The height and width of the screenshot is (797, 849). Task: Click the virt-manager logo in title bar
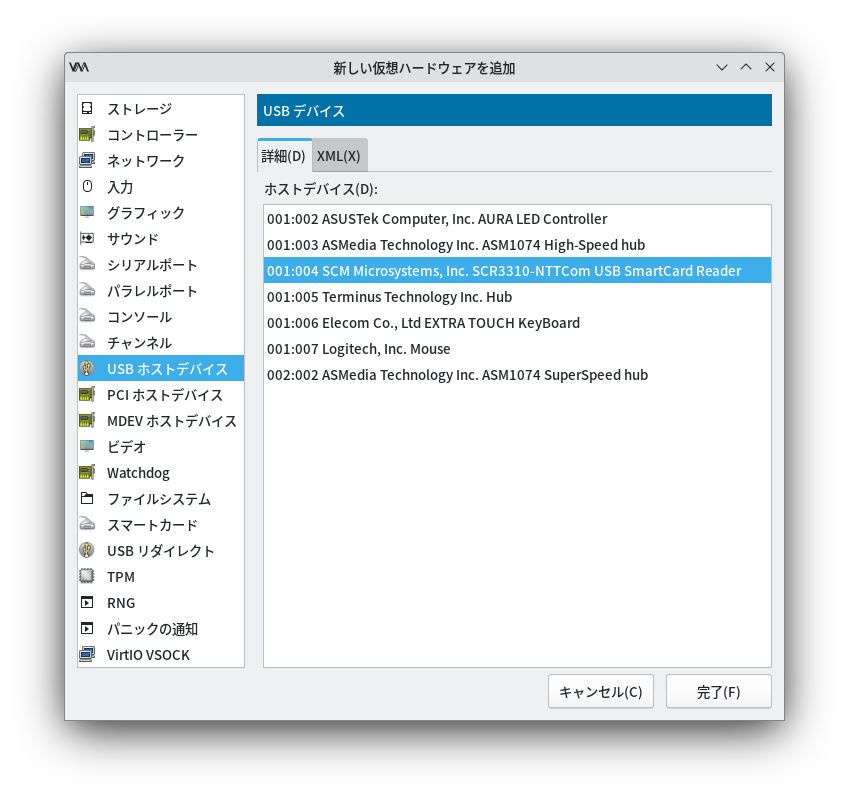pos(79,67)
